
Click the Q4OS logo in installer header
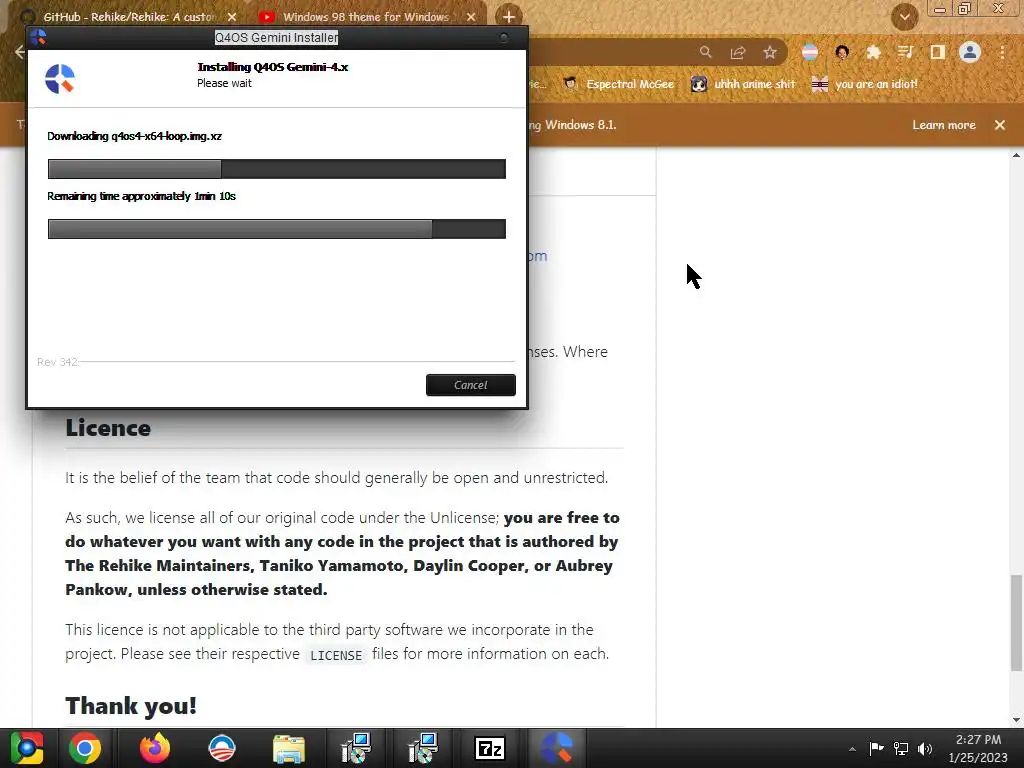[60, 79]
